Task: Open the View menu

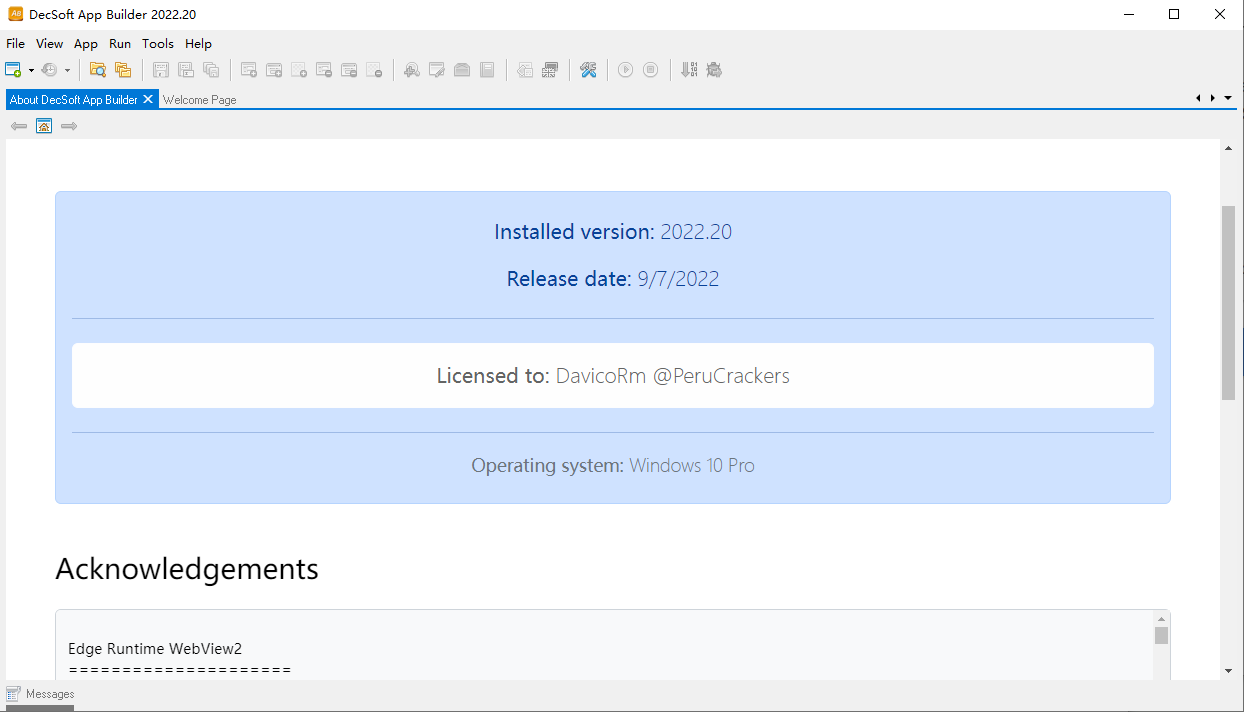Action: coord(49,44)
